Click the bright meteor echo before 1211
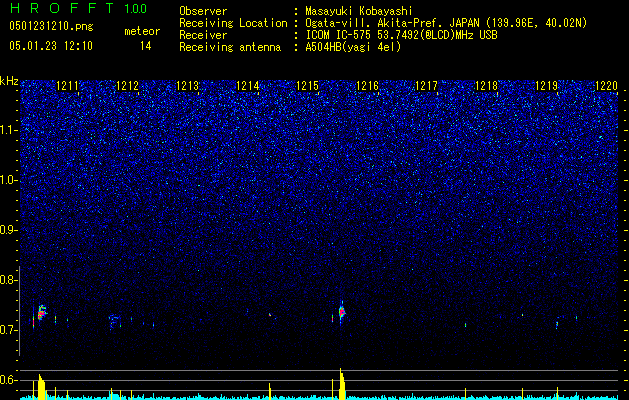Image resolution: width=629 pixels, height=400 pixels. 41,313
